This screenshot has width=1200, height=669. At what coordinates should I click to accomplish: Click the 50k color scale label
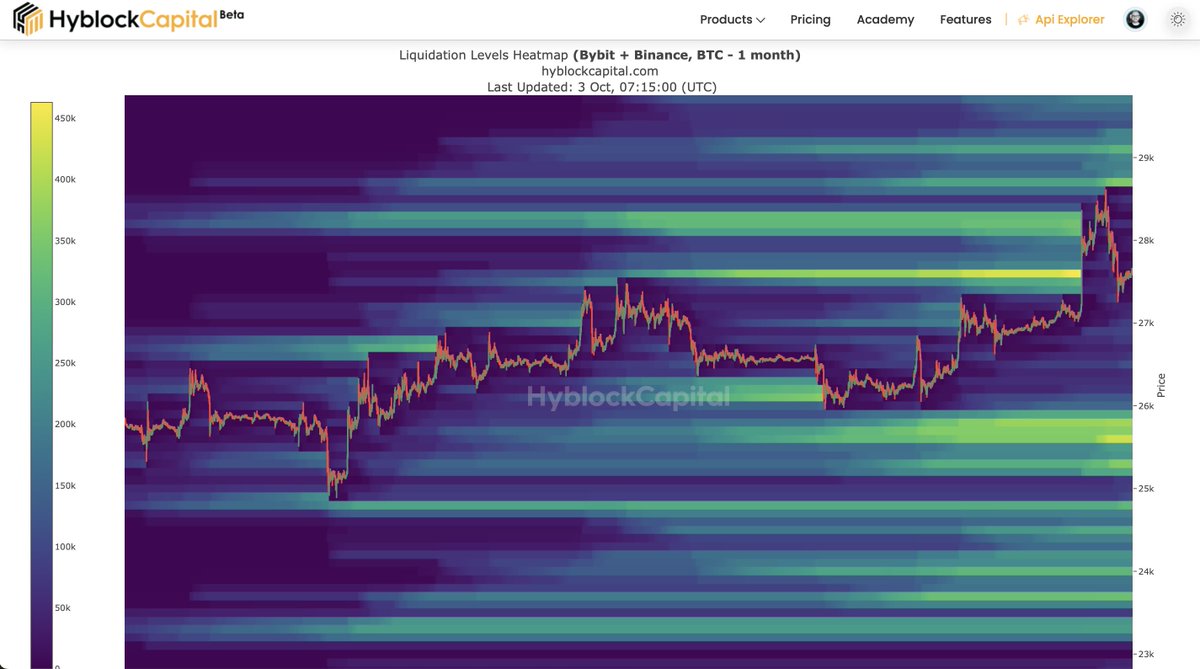point(63,608)
